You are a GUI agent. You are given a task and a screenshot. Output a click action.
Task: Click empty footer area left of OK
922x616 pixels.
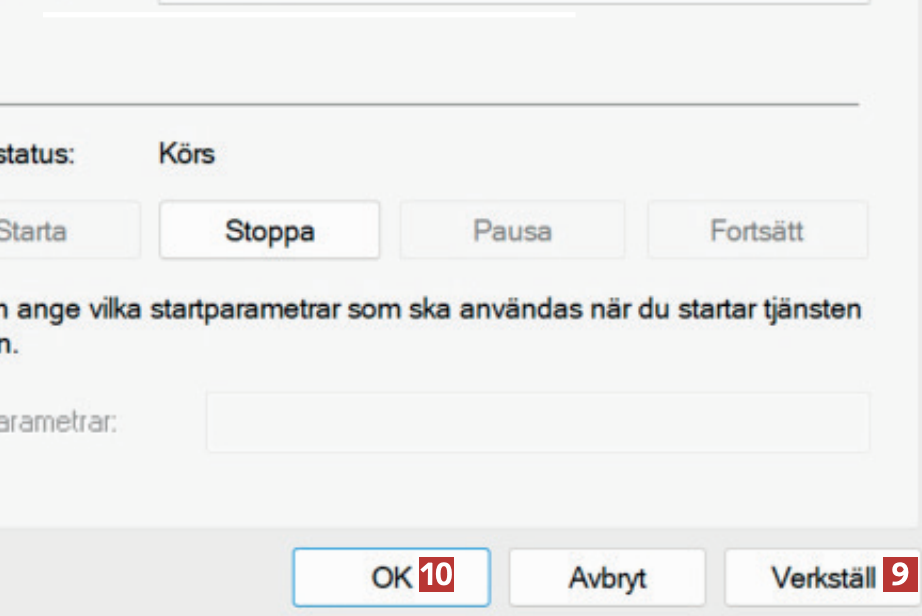pos(140,577)
